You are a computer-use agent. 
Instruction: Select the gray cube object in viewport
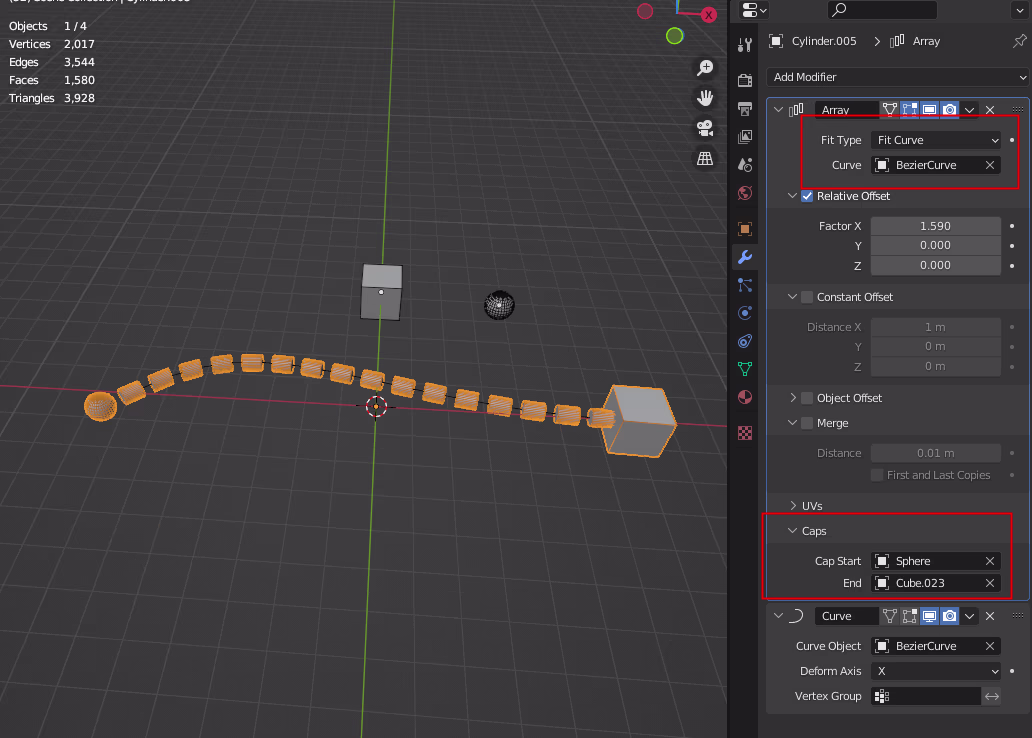[382, 292]
